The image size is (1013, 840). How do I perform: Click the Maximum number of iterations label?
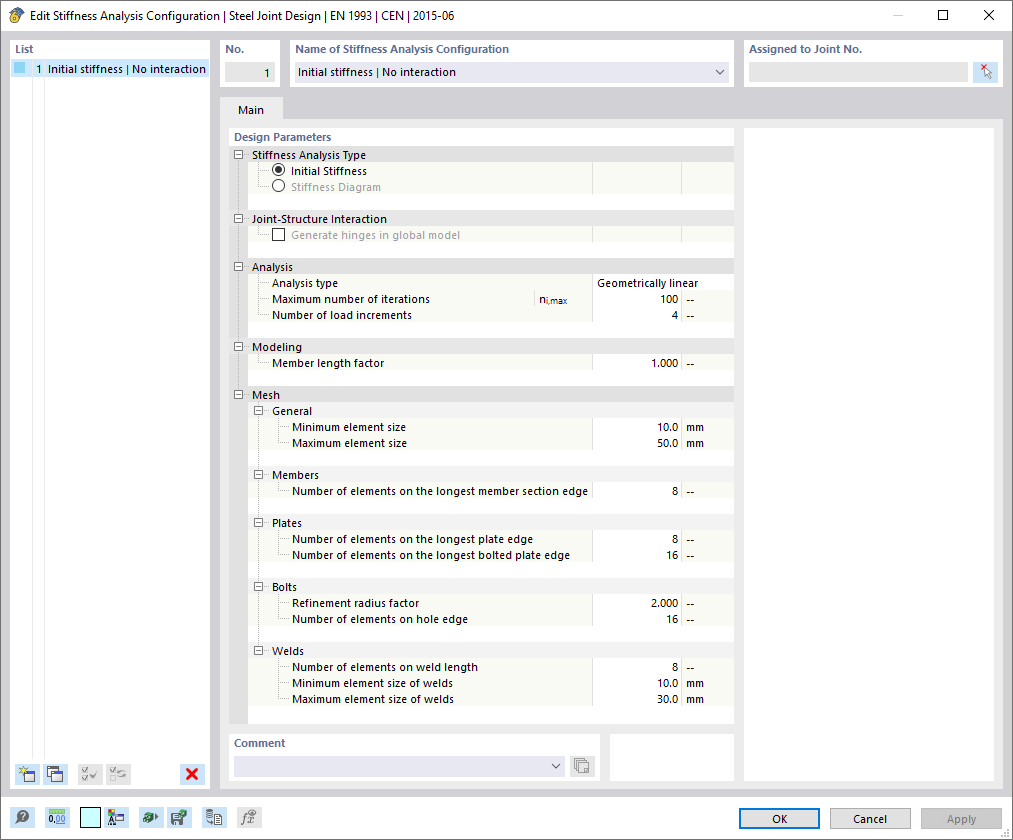pyautogui.click(x=351, y=299)
